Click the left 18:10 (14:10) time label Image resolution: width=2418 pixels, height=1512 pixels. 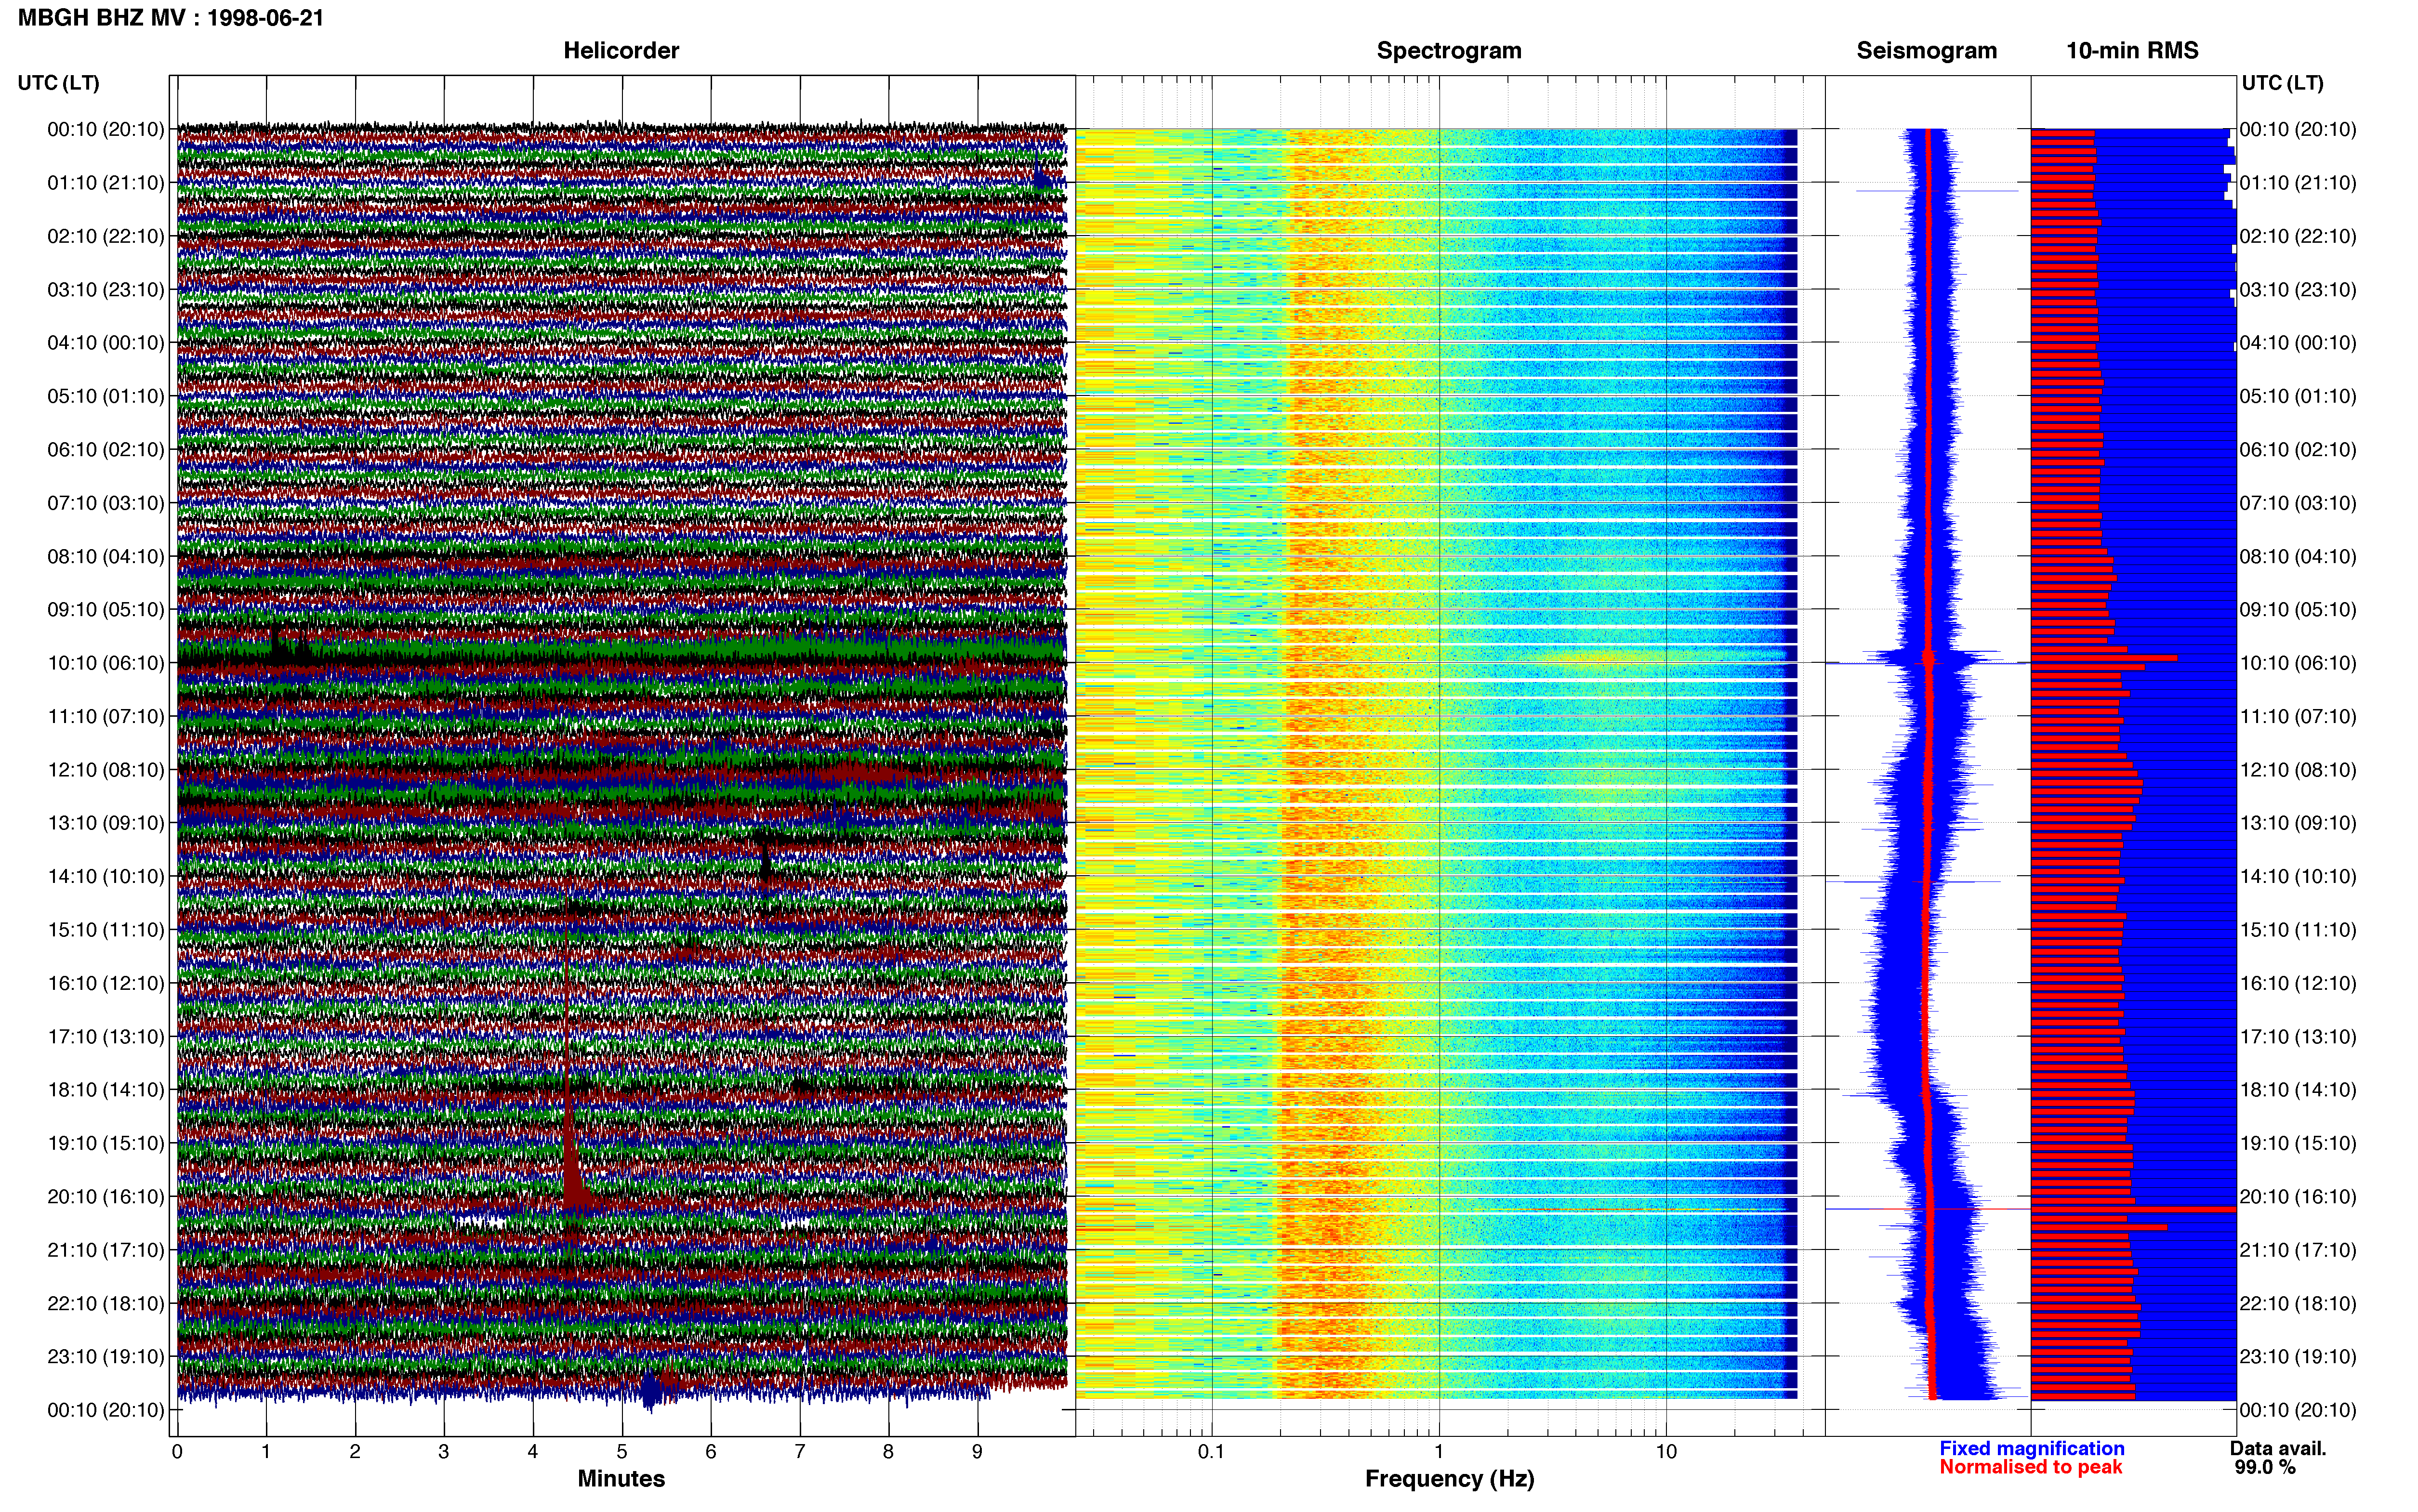106,1090
